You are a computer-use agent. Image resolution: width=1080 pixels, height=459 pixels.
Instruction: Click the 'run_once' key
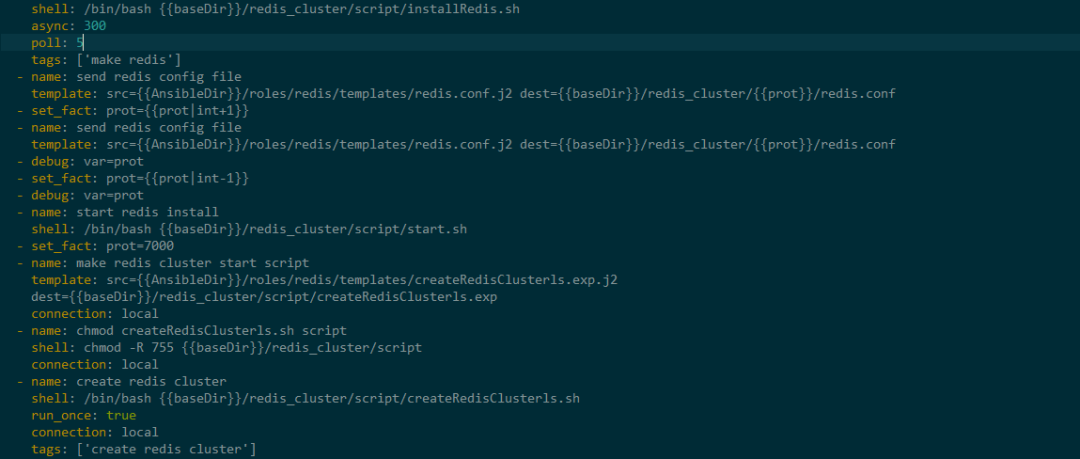click(63, 415)
